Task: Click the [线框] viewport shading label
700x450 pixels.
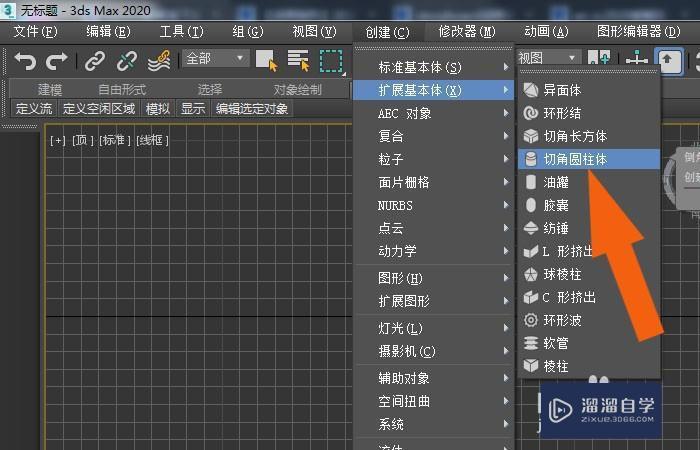Action: click(x=152, y=140)
